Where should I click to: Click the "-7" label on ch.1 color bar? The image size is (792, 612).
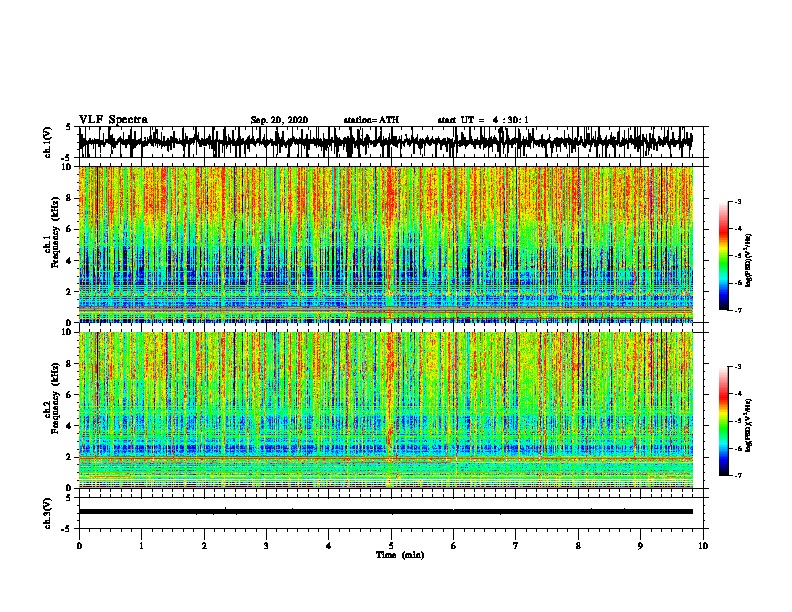click(x=738, y=310)
